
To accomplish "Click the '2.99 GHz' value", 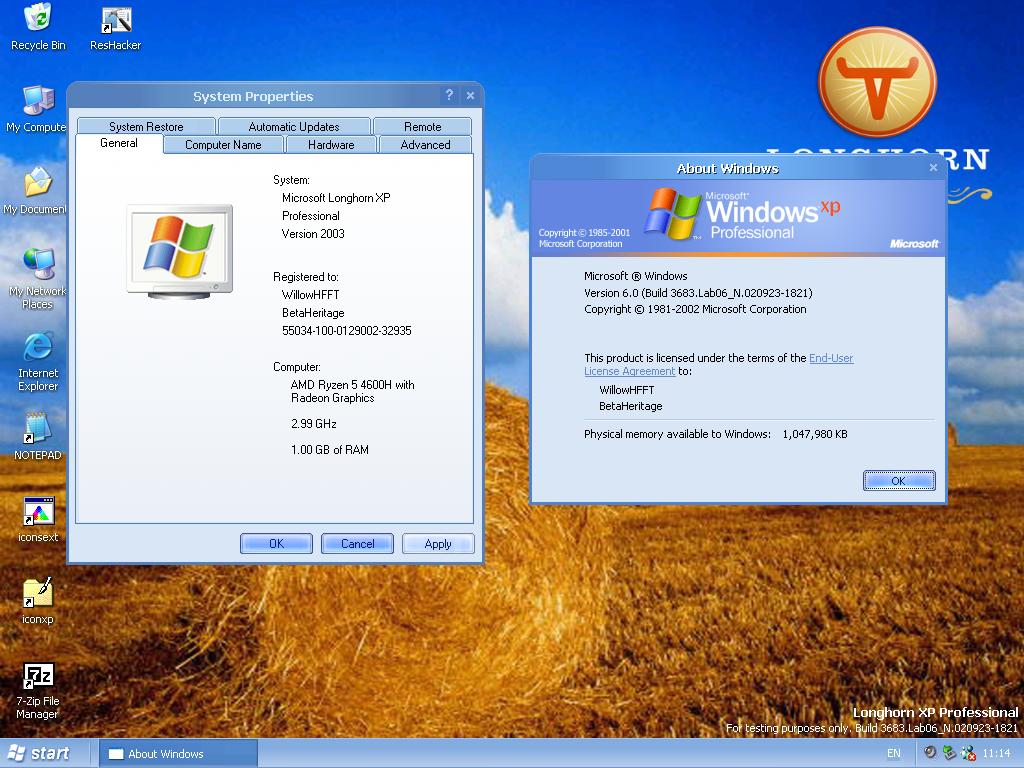I will 314,424.
